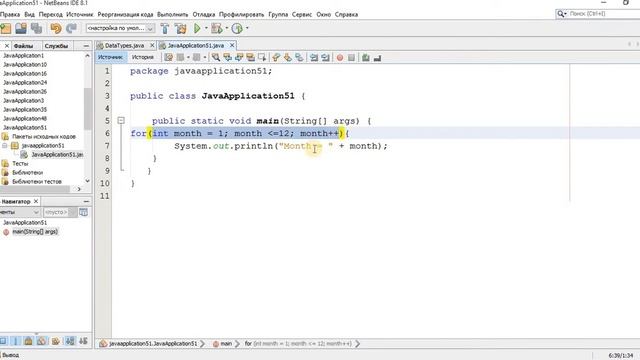Toggle fully qualified names in Navigator
The image size is (640, 360).
(56, 341)
